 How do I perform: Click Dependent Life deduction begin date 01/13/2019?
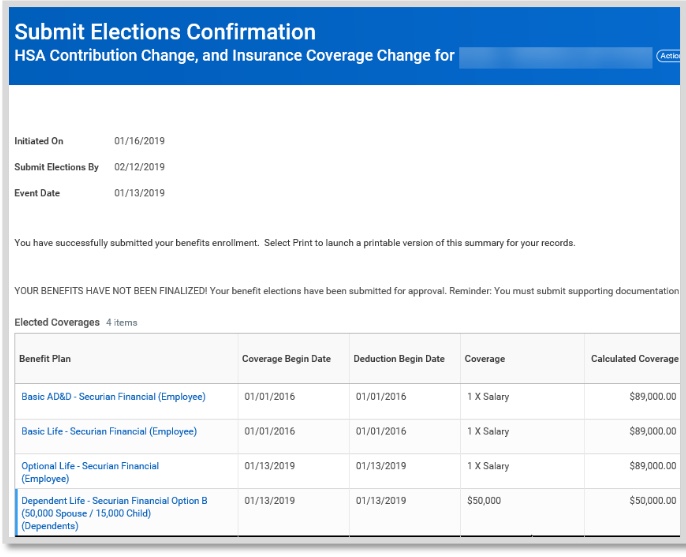[381, 501]
